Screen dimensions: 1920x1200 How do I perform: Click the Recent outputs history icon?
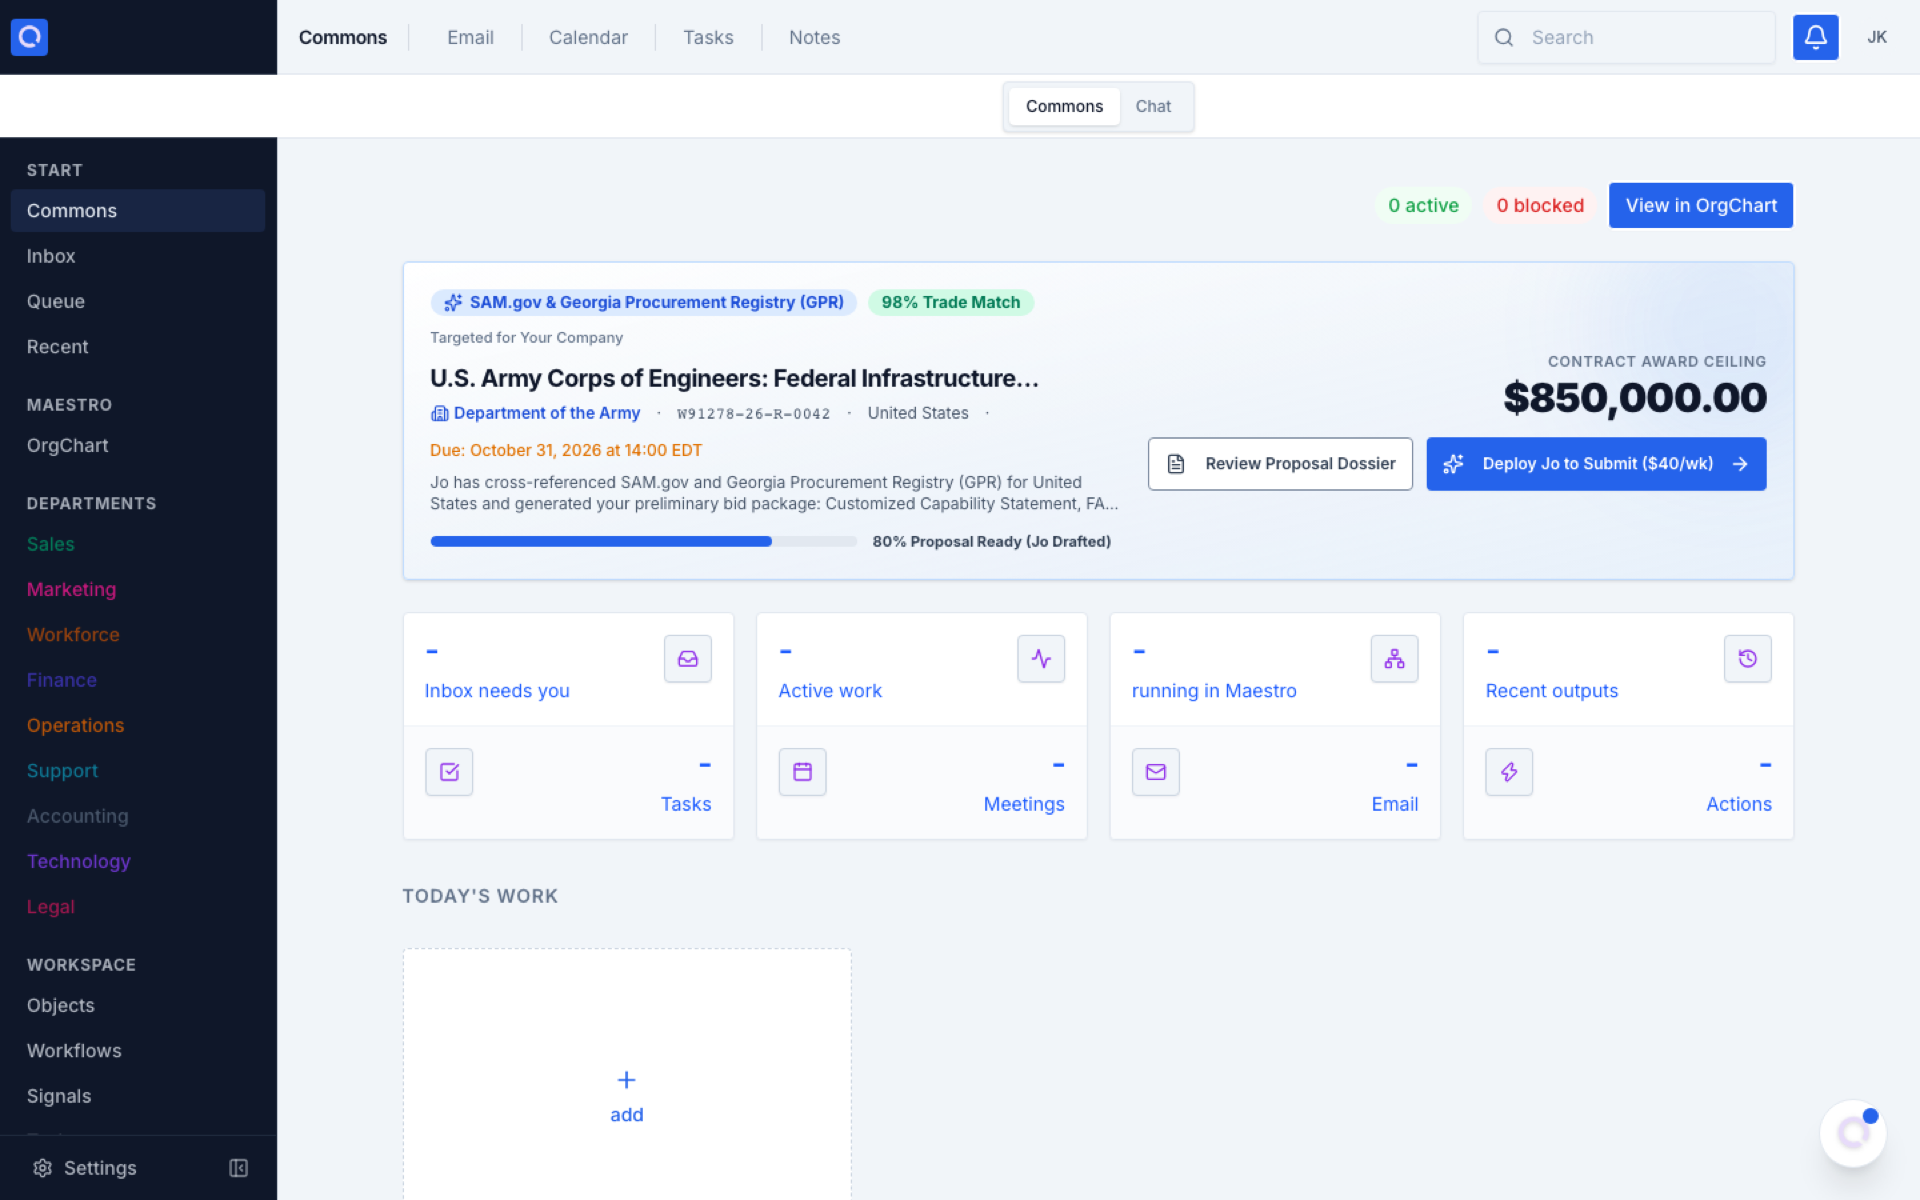tap(1747, 659)
